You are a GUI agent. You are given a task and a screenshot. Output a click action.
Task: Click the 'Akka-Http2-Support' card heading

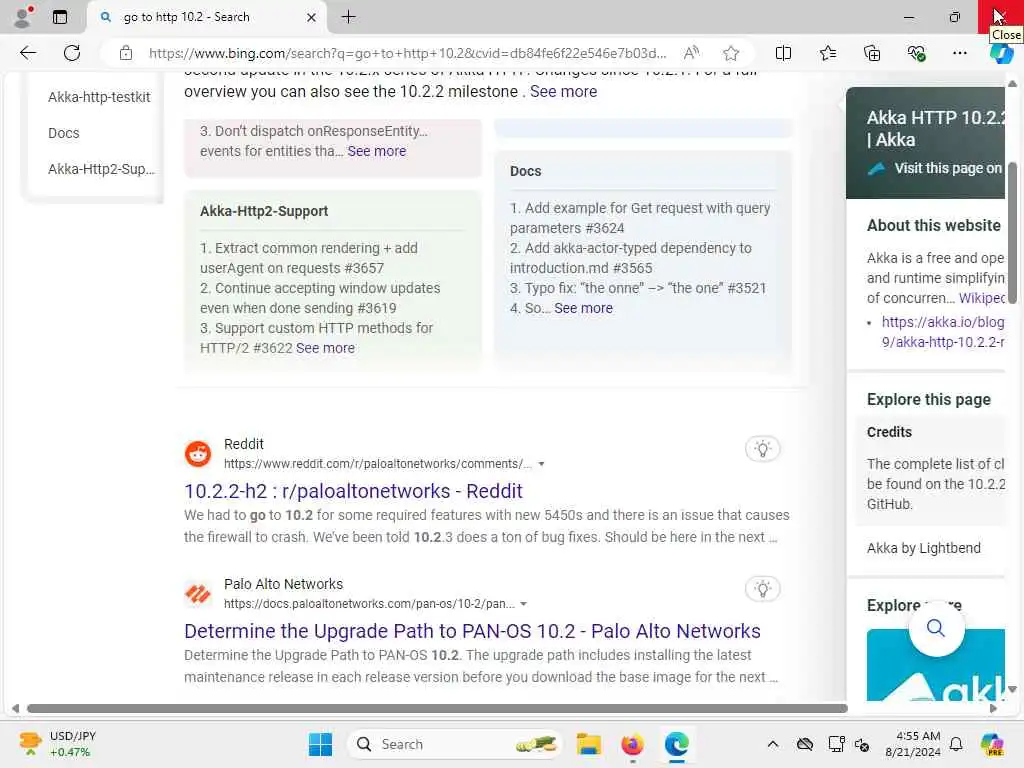(x=264, y=211)
